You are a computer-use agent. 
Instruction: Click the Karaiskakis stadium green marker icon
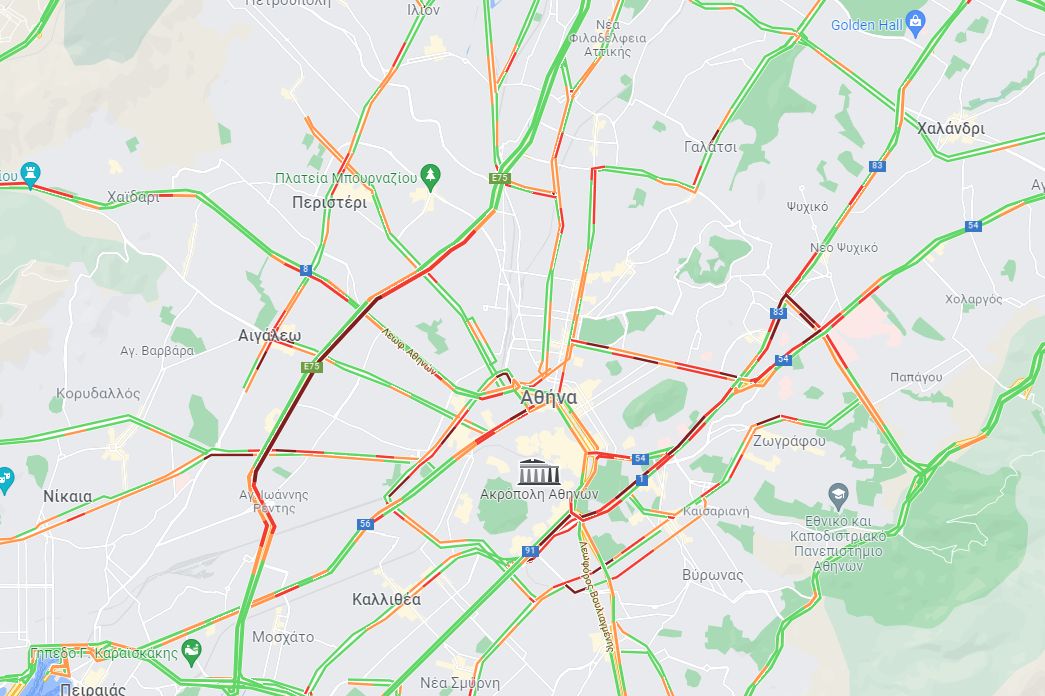191,651
